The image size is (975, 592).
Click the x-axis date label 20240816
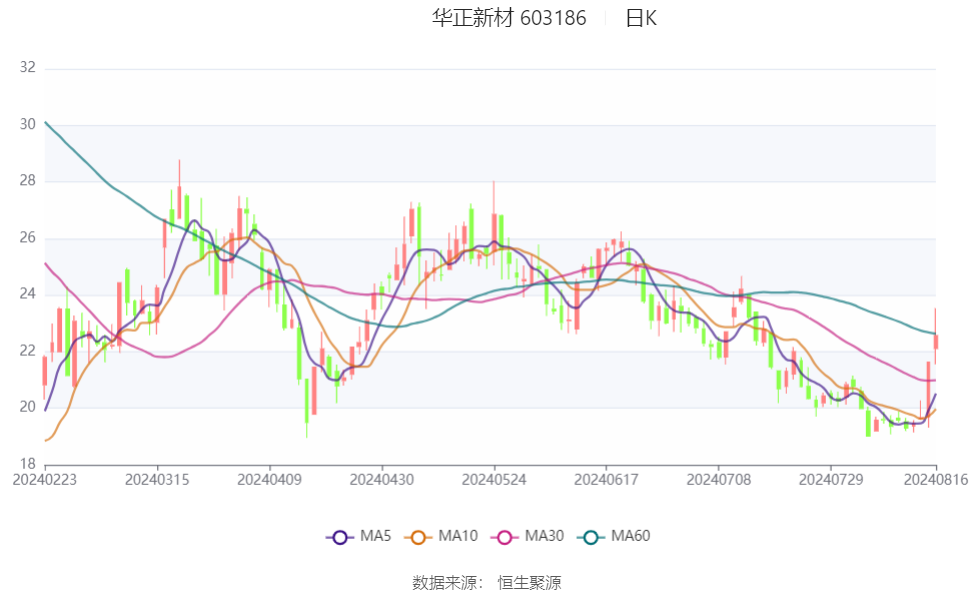click(936, 480)
